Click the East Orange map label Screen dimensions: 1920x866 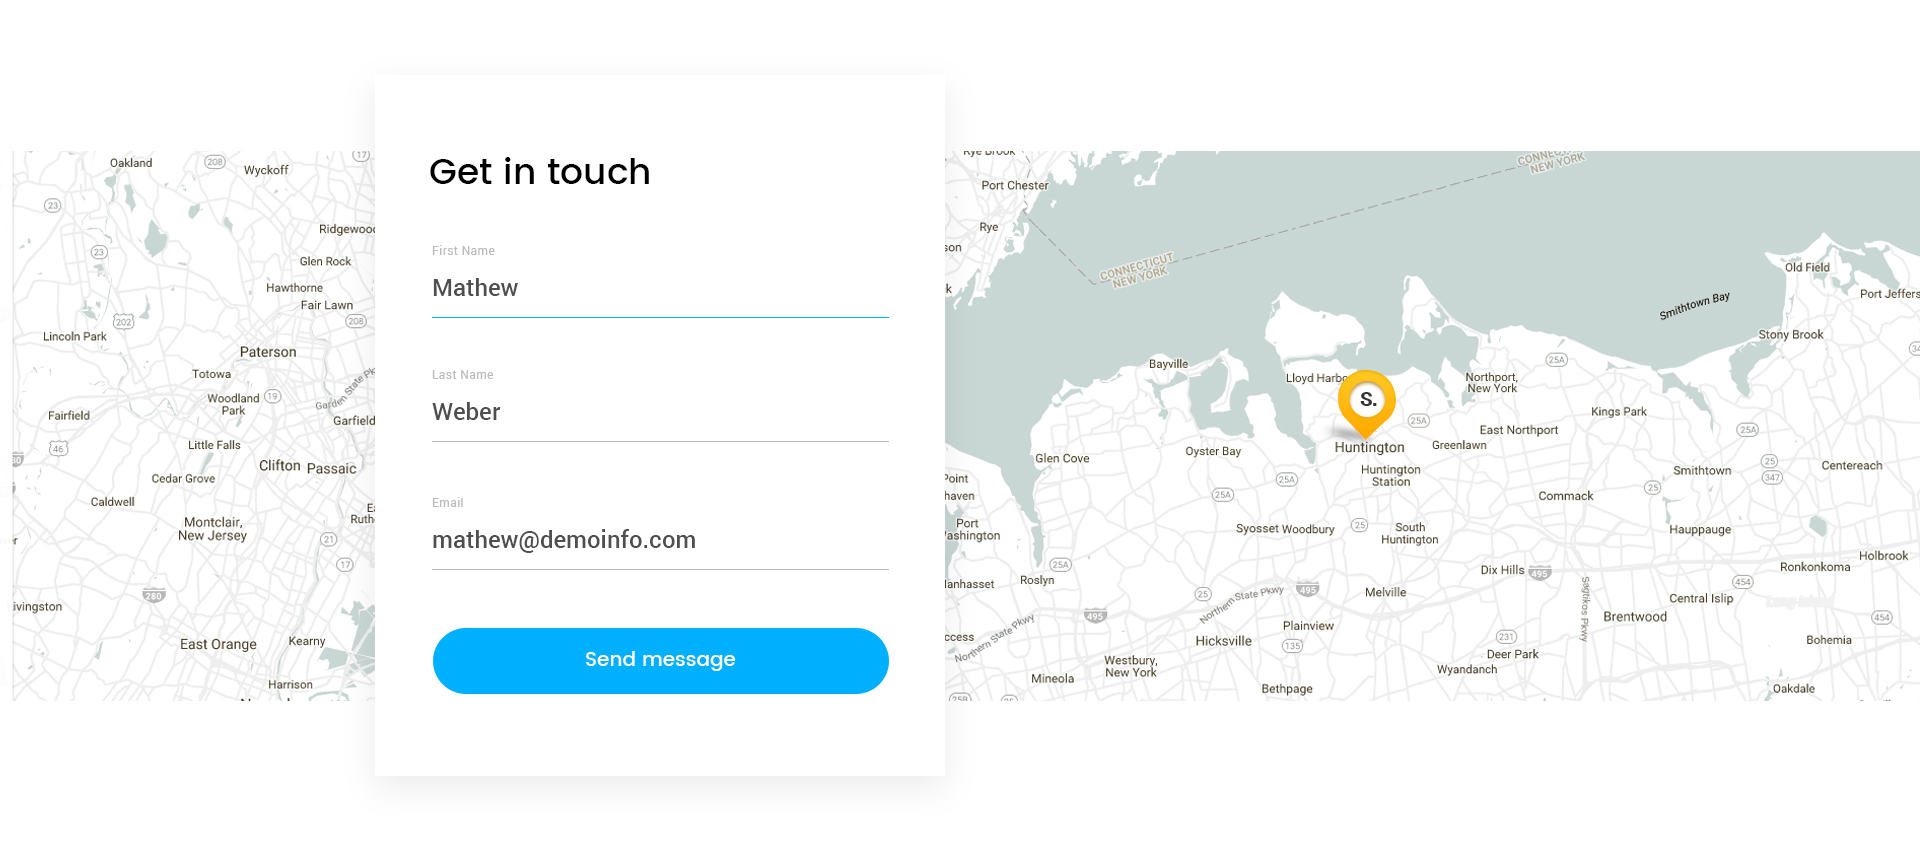click(218, 644)
